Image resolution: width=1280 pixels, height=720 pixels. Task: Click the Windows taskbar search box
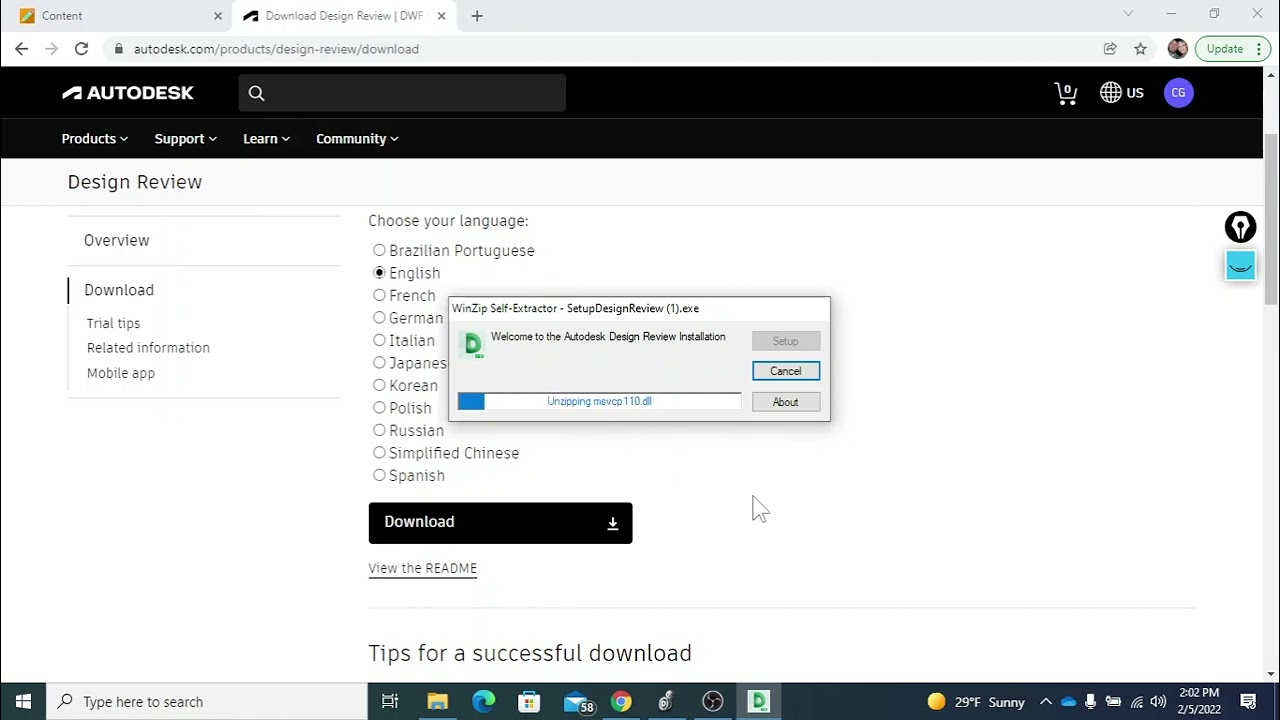(207, 702)
